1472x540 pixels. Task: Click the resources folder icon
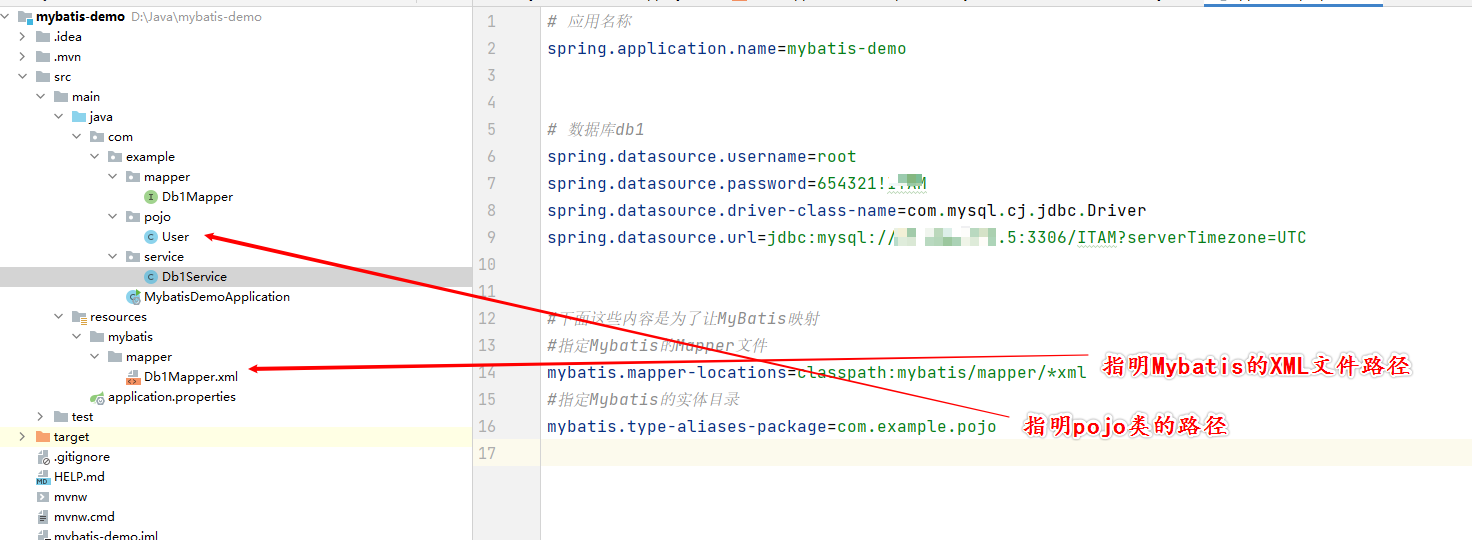pyautogui.click(x=79, y=317)
